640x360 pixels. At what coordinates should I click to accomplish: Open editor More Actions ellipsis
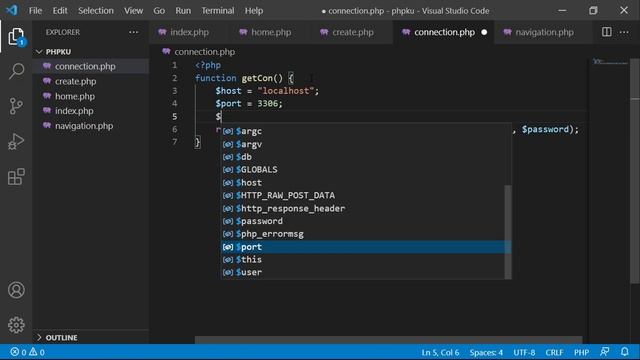click(x=624, y=32)
